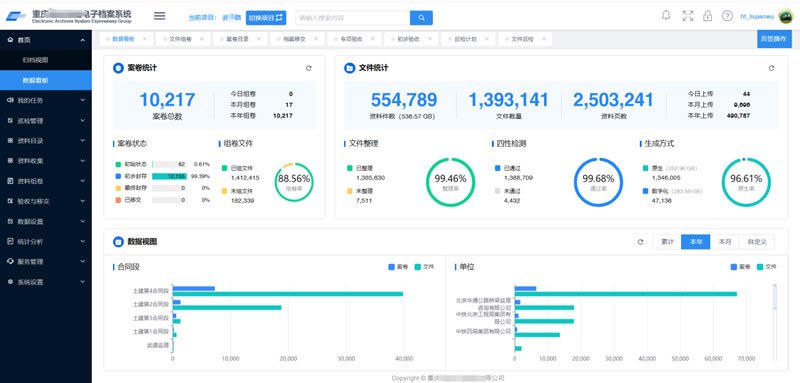Image resolution: width=800 pixels, height=383 pixels.
Task: Click the 切换项目 button
Action: [x=266, y=18]
